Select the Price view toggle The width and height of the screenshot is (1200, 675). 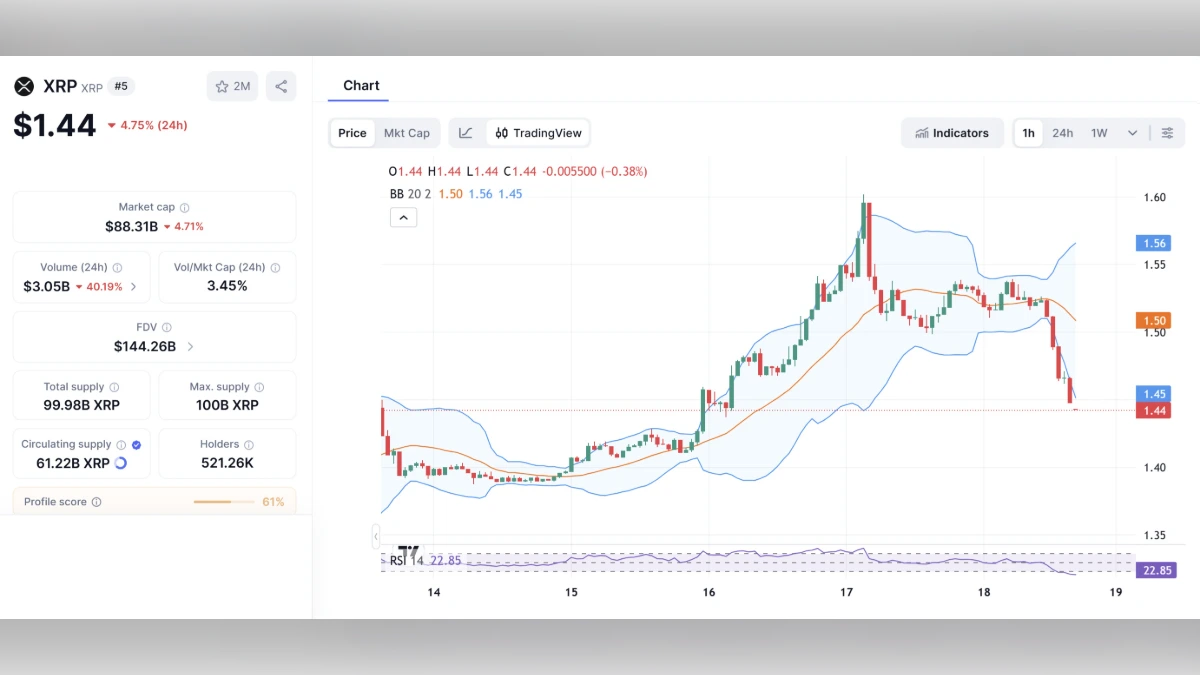pos(352,132)
